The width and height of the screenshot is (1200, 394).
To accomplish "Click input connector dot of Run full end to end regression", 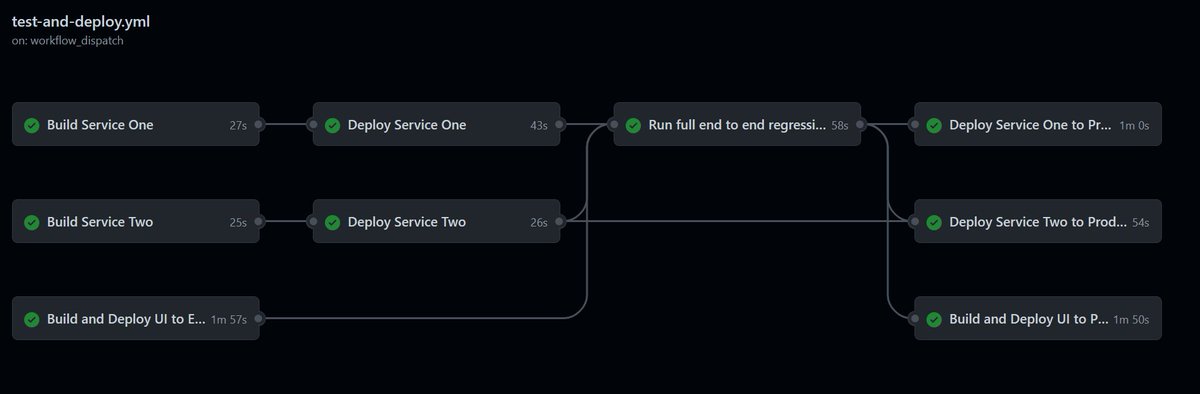I will 614,125.
